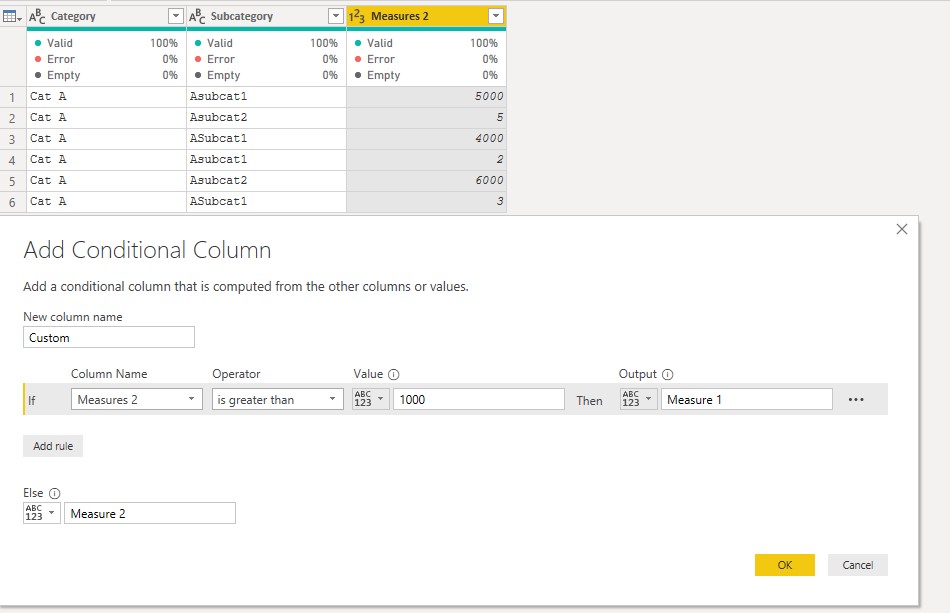This screenshot has width=950, height=613.
Task: Click the ASubcat1 cell in row 3
Action: (267, 139)
